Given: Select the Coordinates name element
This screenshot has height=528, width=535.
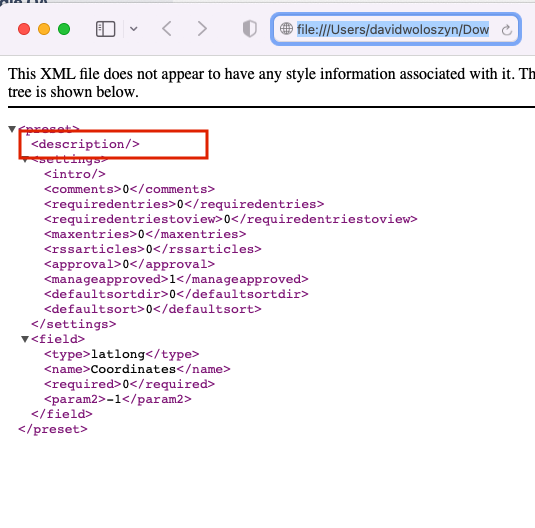Looking at the screenshot, I should [x=137, y=369].
